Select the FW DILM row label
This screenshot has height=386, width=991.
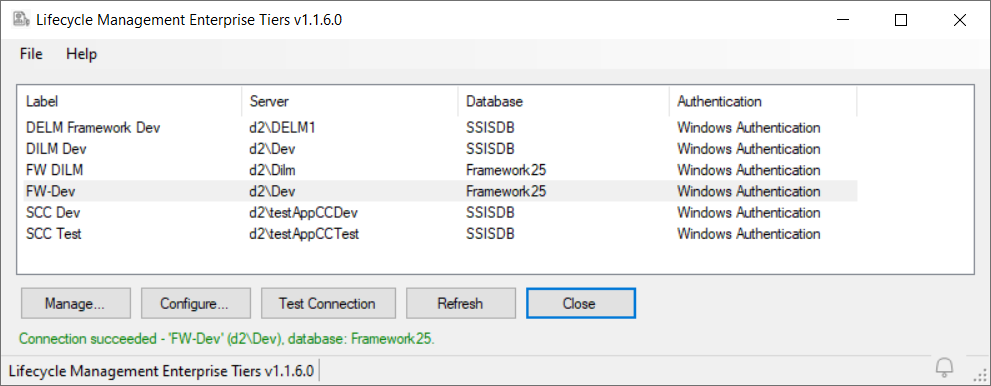pyautogui.click(x=54, y=170)
